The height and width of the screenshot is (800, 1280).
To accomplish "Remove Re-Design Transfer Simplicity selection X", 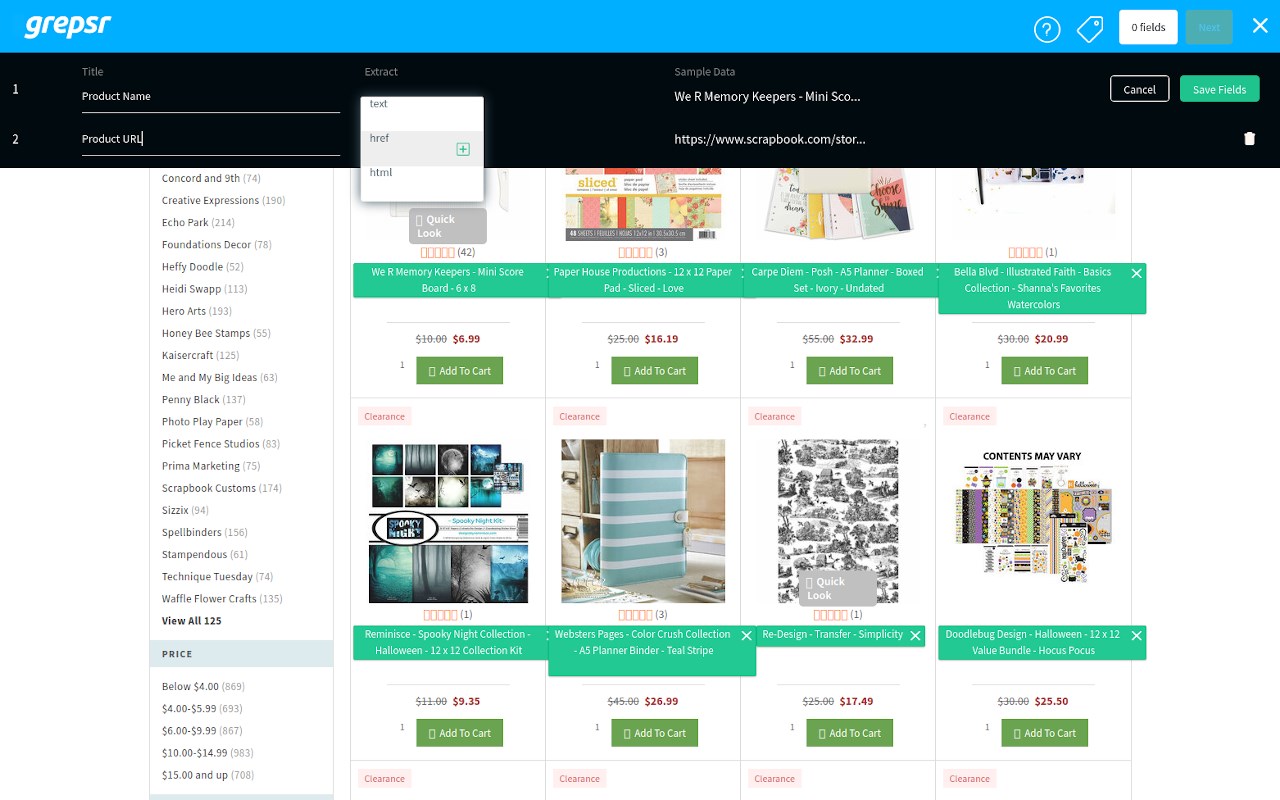I will [x=915, y=635].
